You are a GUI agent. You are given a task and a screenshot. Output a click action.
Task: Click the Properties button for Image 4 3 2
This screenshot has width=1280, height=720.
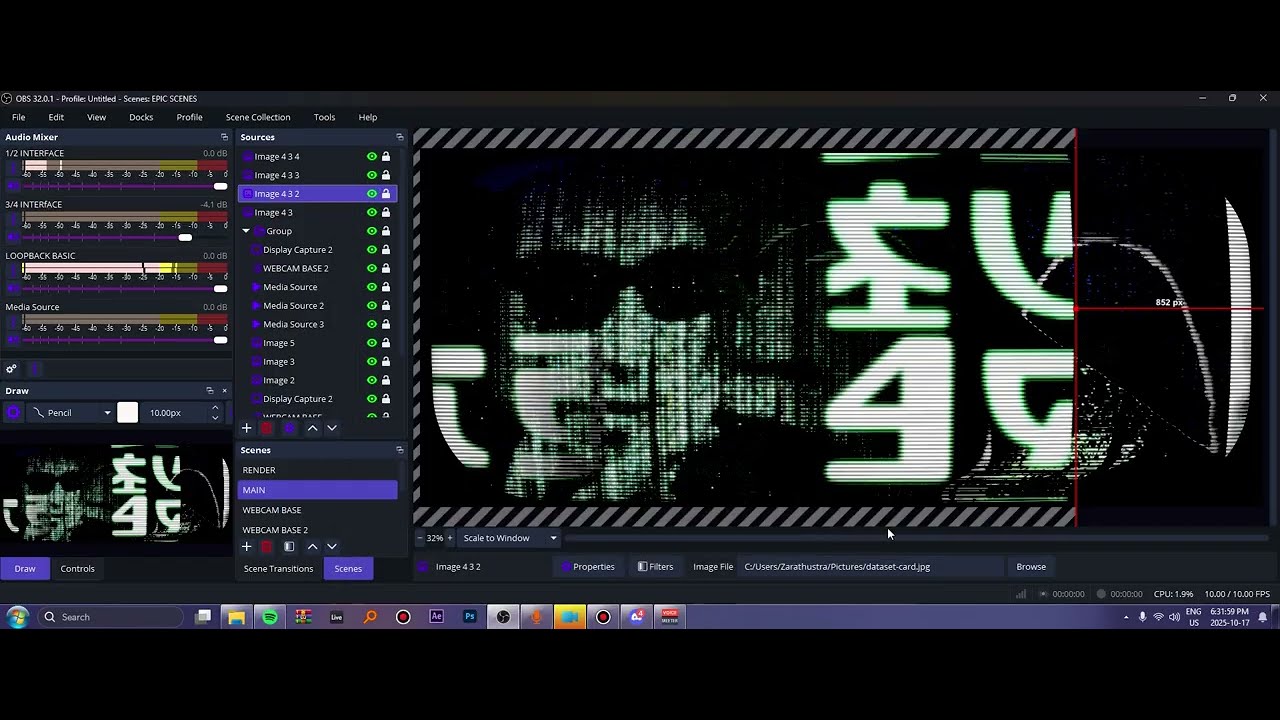coord(588,567)
